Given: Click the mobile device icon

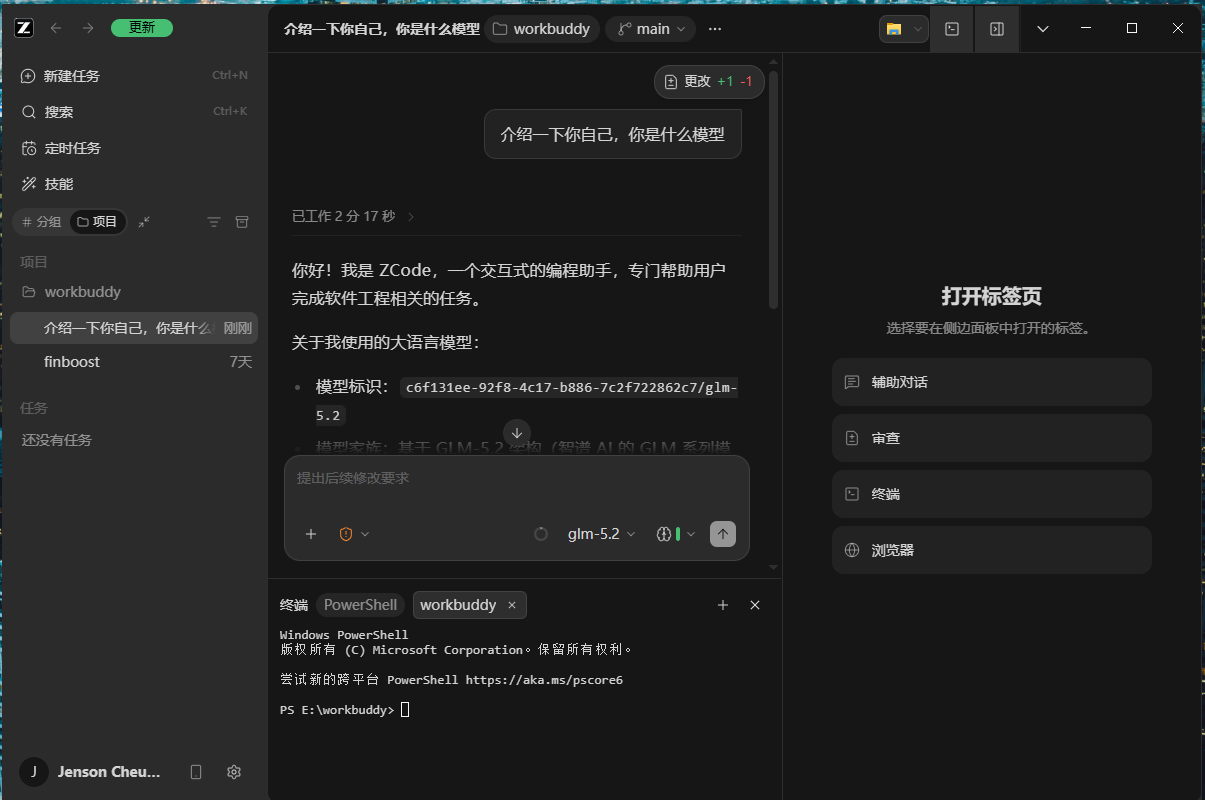Looking at the screenshot, I should (x=196, y=772).
